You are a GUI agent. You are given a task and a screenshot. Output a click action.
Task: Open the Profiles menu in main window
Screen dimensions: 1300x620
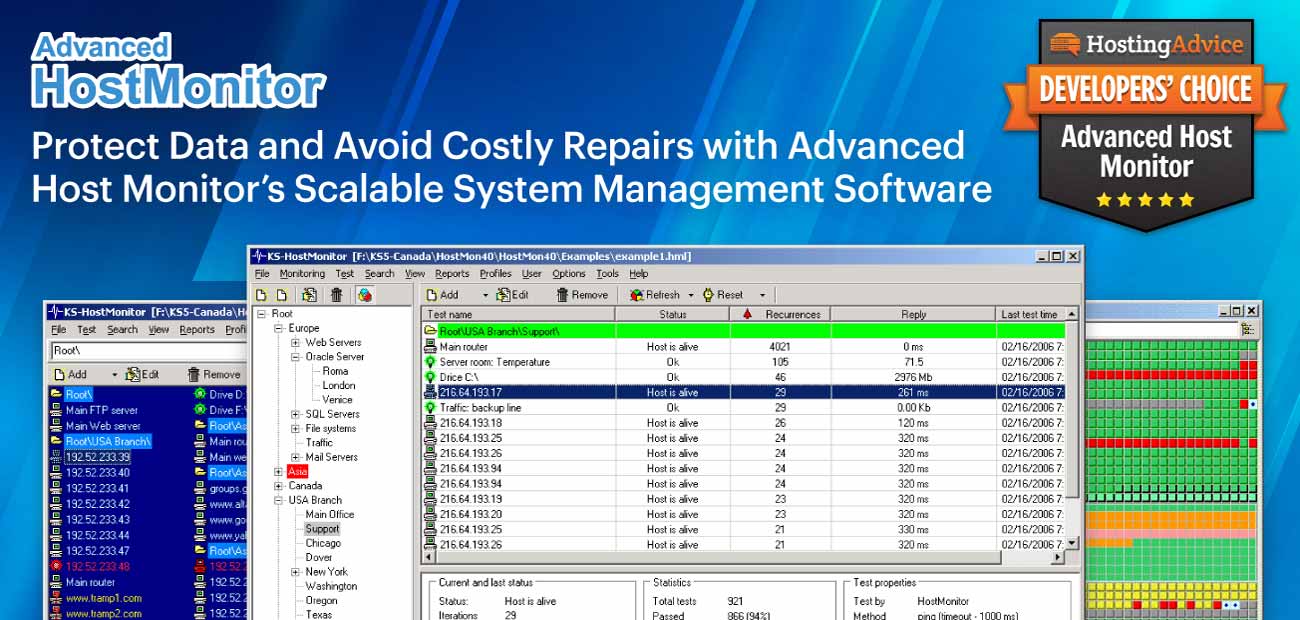point(496,273)
